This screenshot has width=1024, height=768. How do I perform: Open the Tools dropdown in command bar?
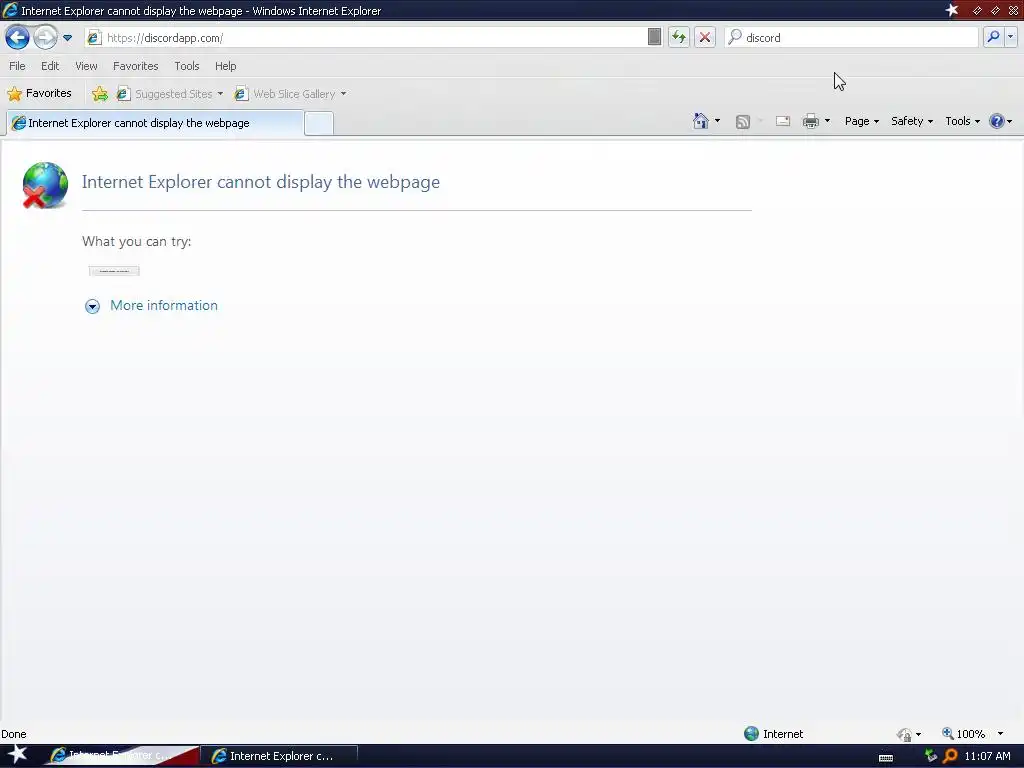point(962,121)
